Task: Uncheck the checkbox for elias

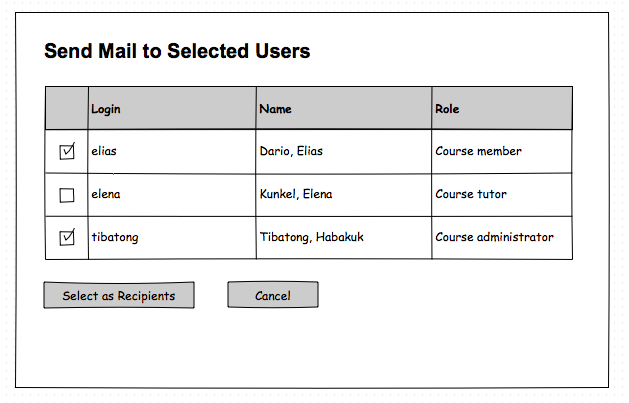Action: point(67,152)
